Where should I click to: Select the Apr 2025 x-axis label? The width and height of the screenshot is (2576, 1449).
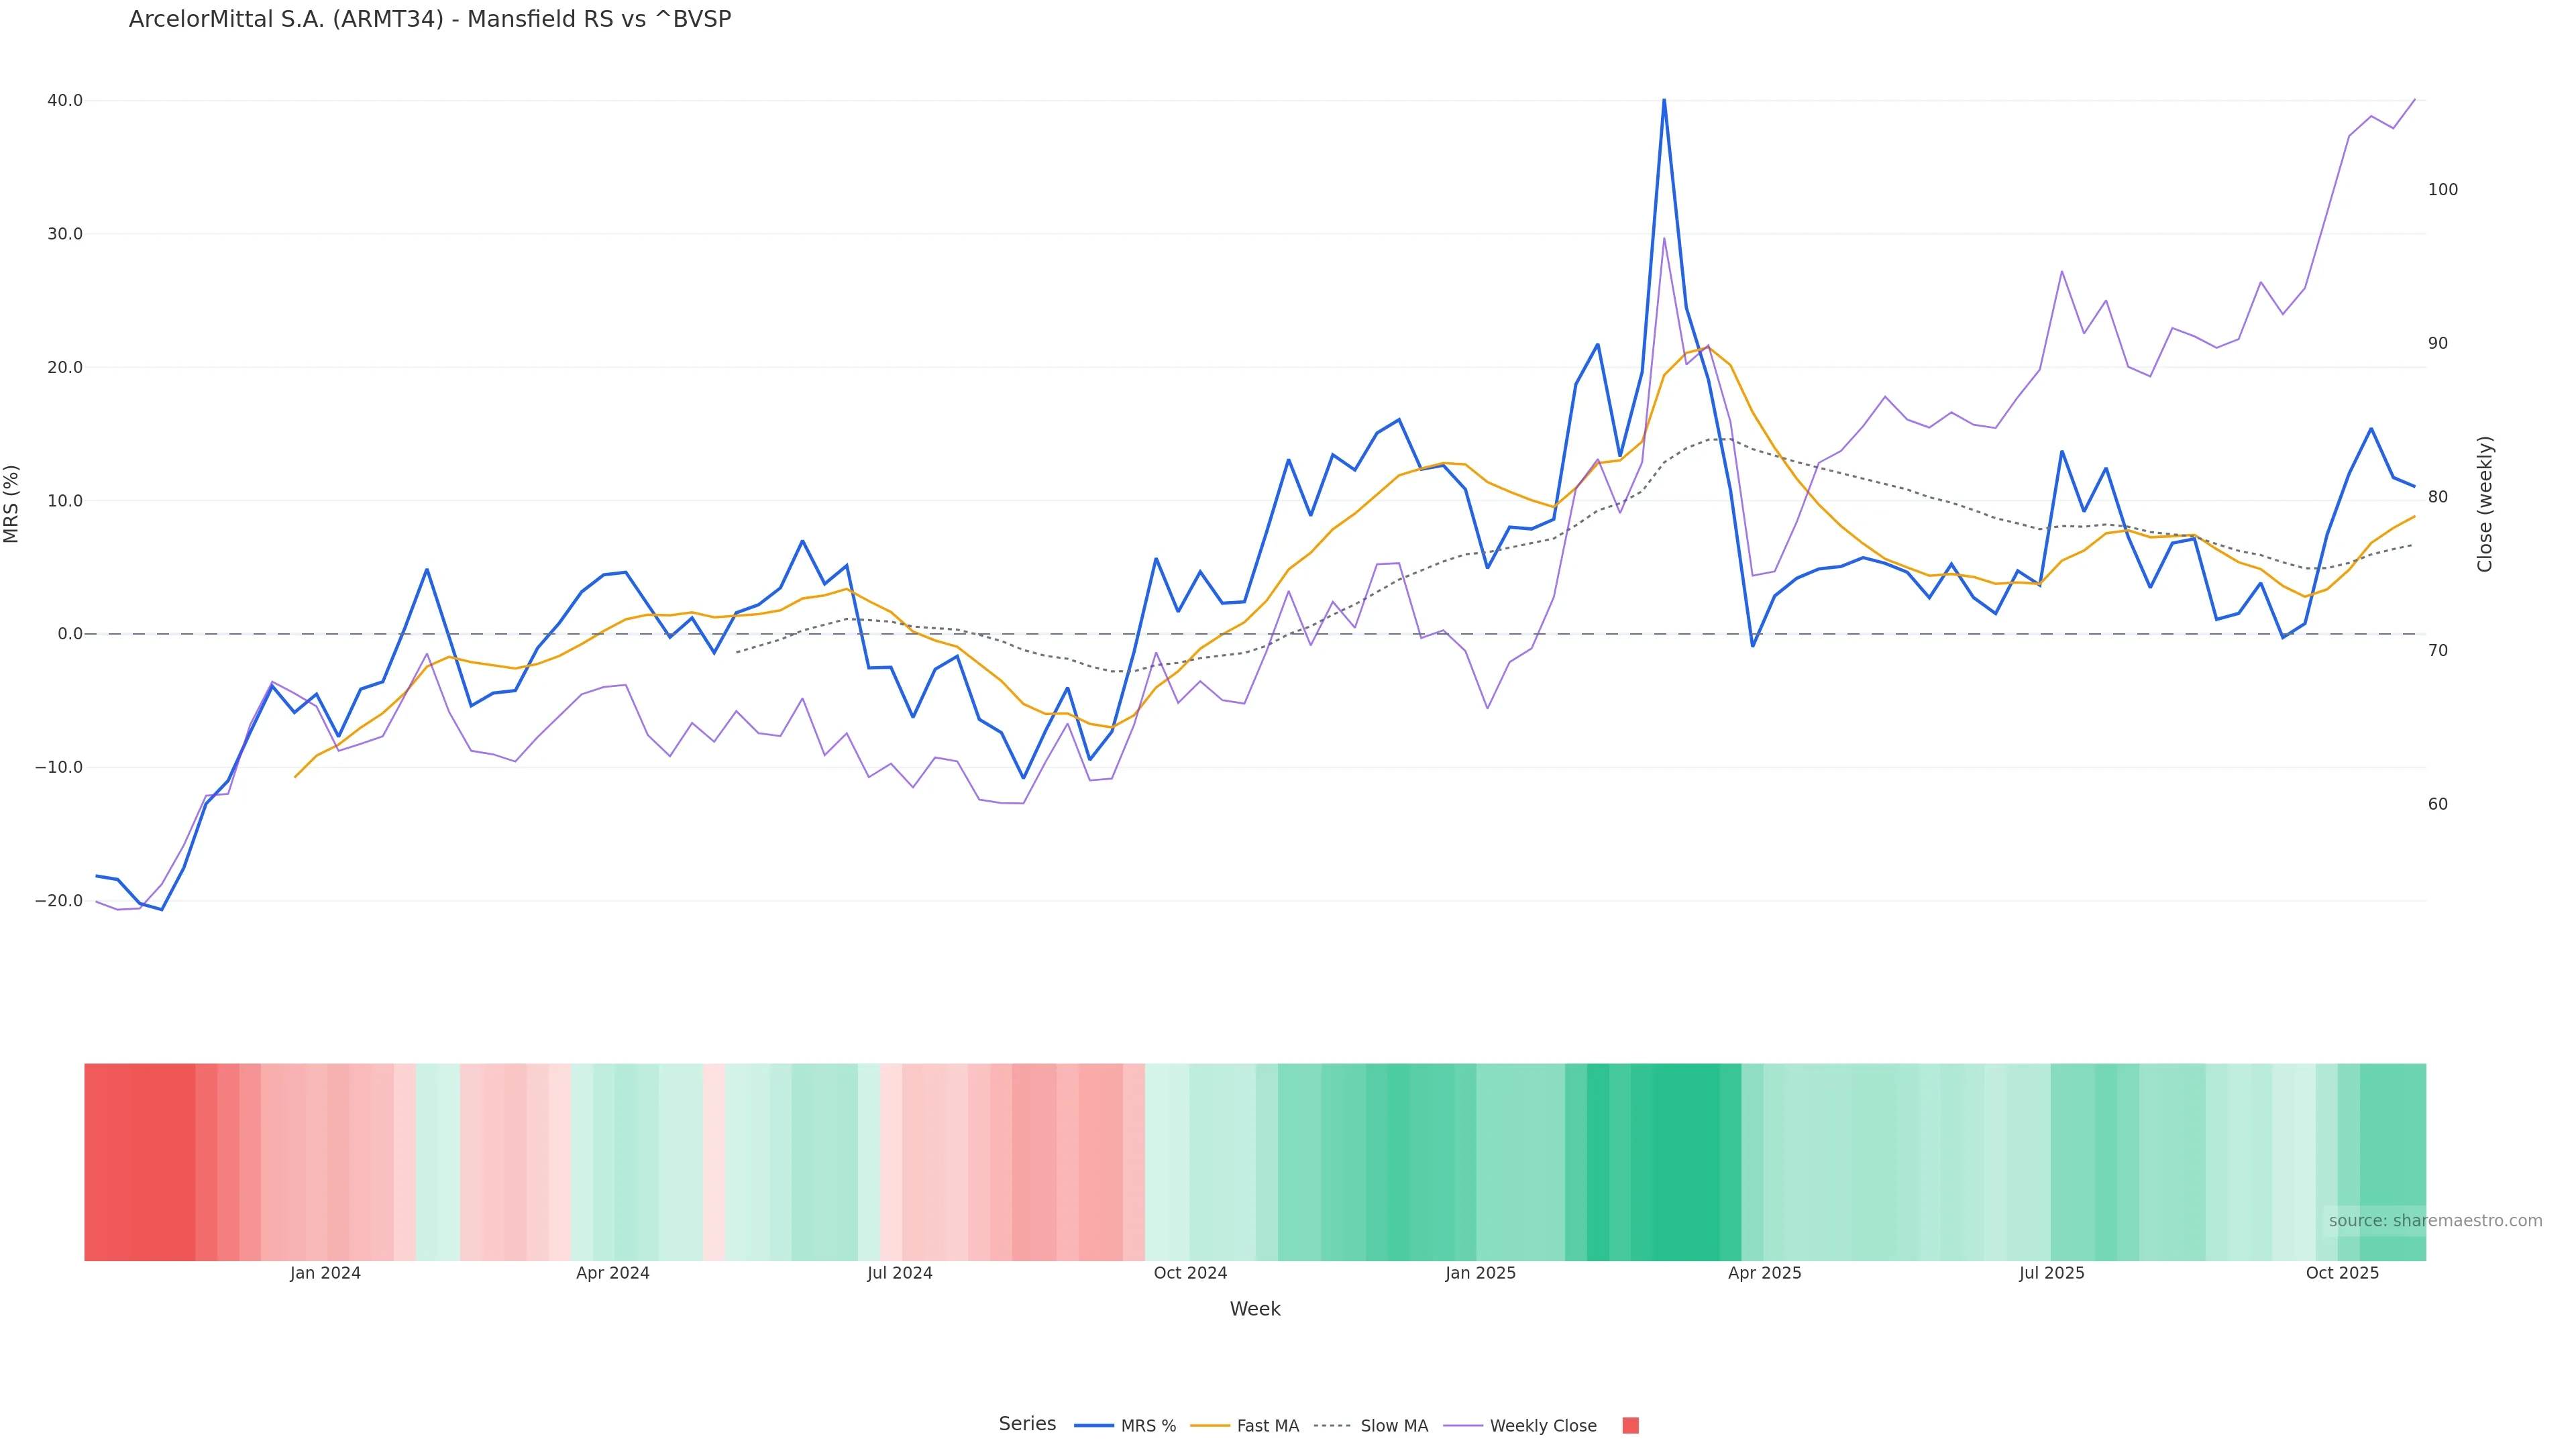click(x=1764, y=1273)
